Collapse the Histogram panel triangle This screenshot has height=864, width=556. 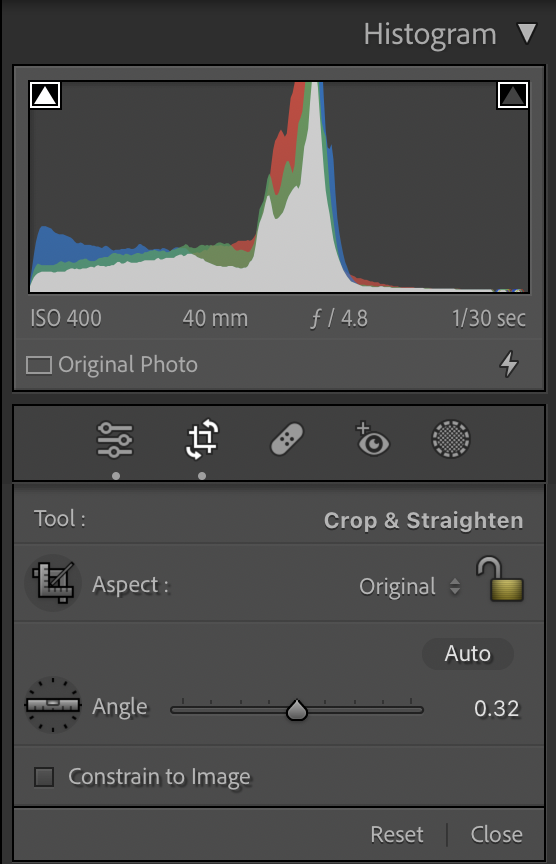click(x=527, y=34)
